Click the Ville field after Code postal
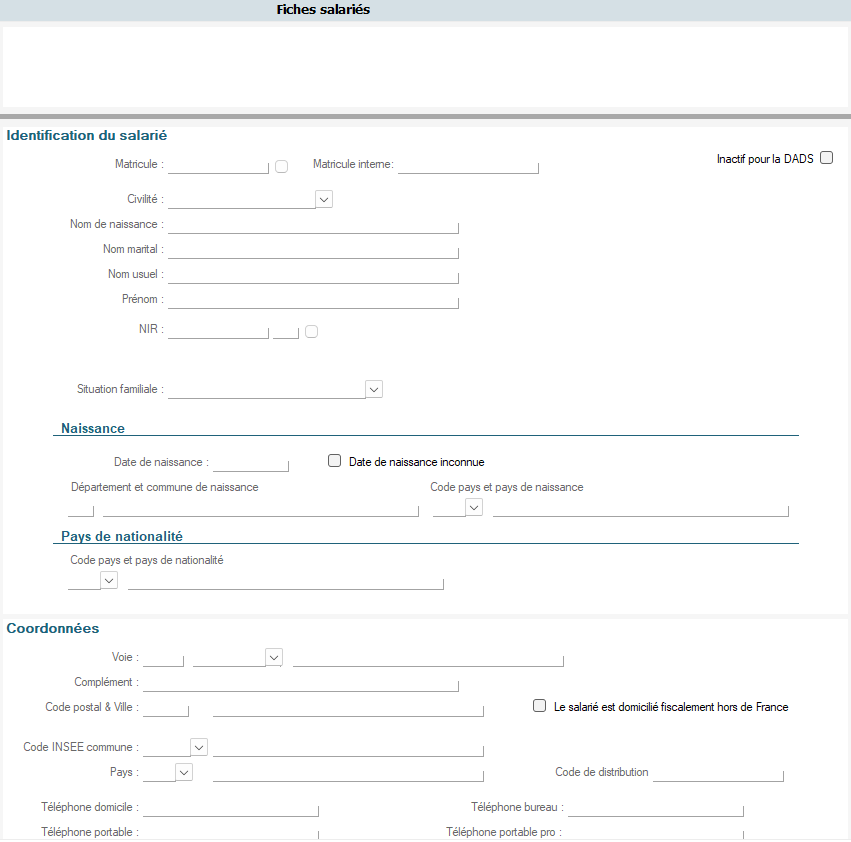The image size is (851, 842). [348, 708]
